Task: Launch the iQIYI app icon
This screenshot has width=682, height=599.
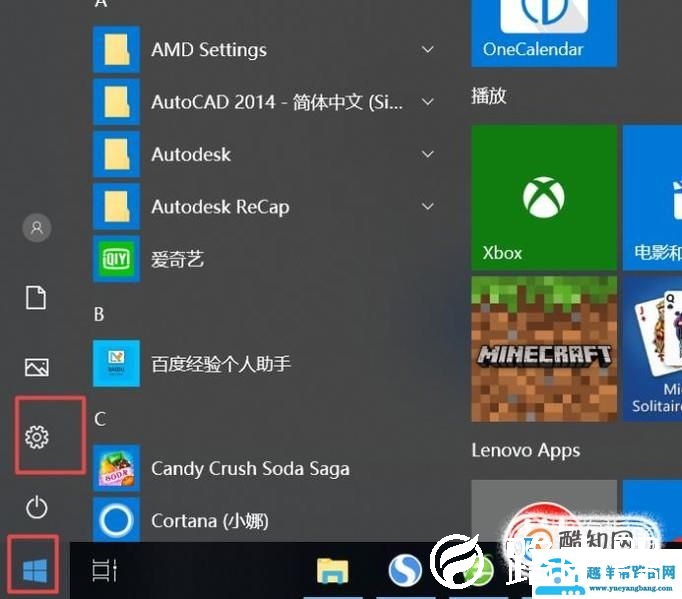Action: coord(116,259)
